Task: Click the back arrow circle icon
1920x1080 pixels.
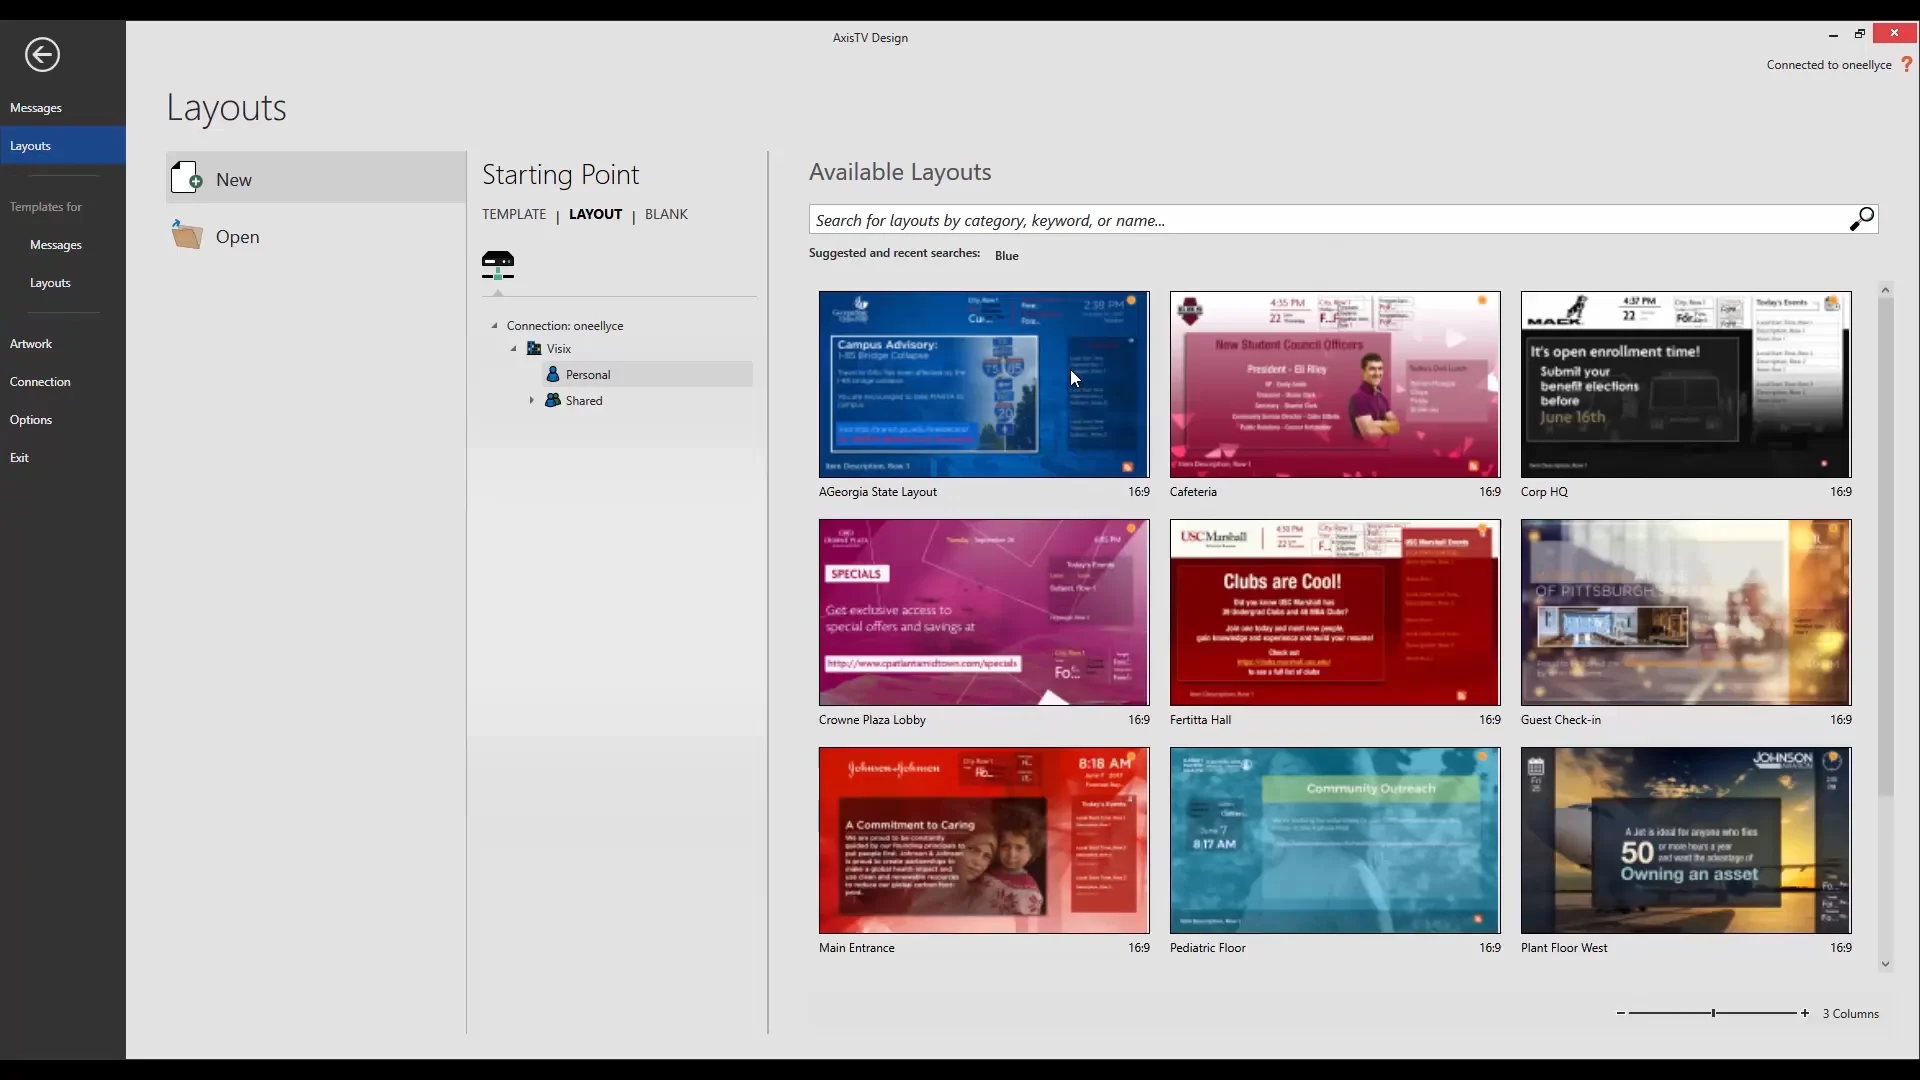Action: 42,55
